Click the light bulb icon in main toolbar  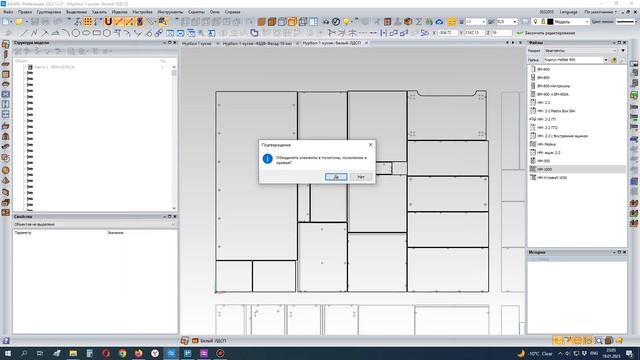click(346, 22)
